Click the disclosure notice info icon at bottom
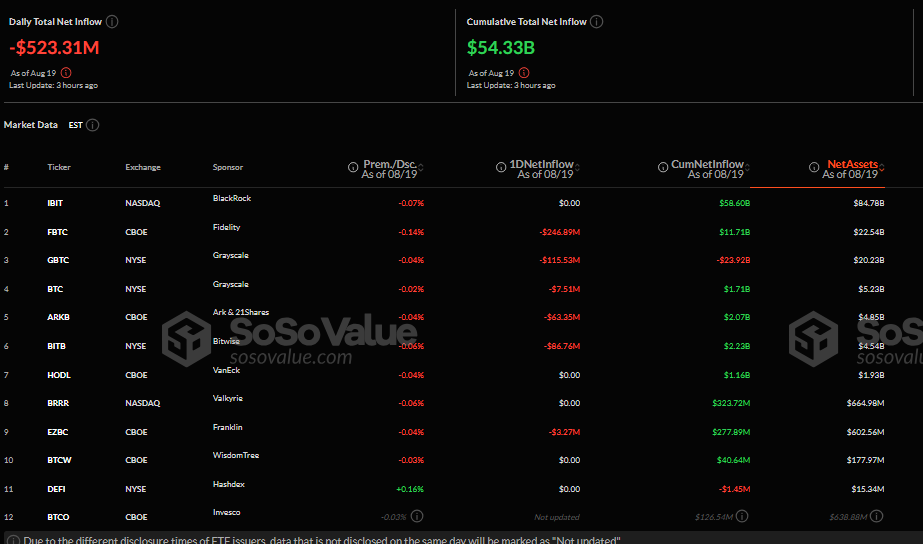Screen dimensions: 923x544 click(13, 540)
